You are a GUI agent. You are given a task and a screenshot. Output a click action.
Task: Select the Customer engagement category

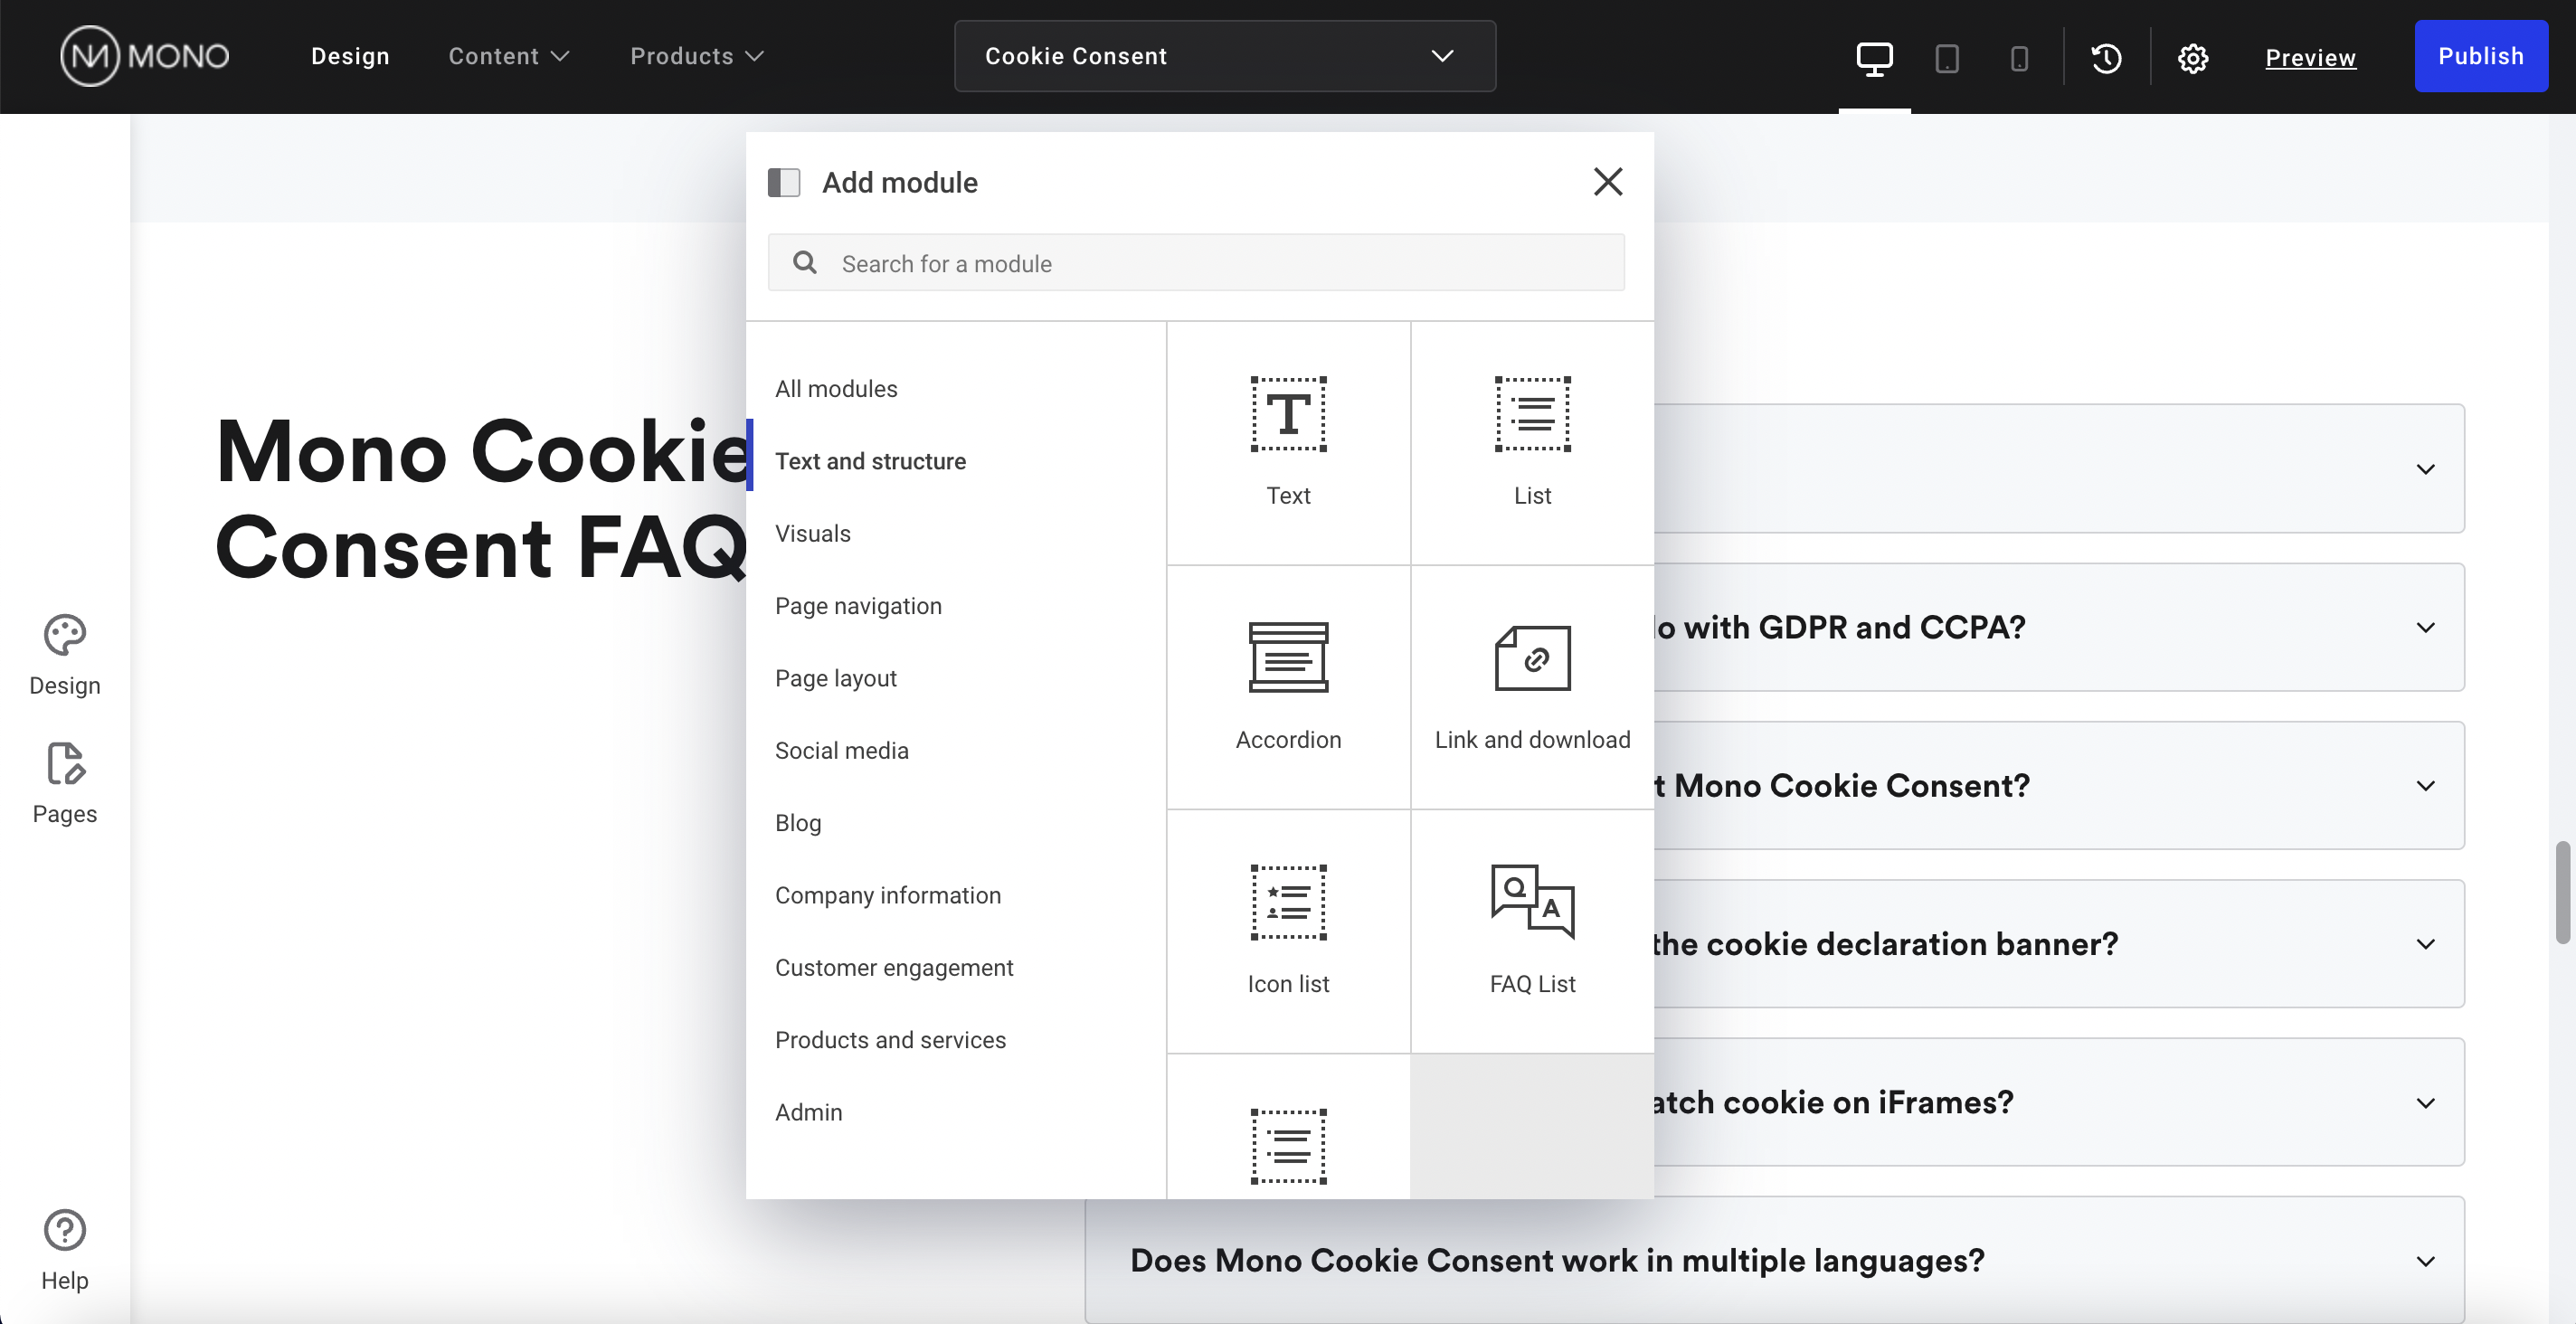pyautogui.click(x=894, y=967)
